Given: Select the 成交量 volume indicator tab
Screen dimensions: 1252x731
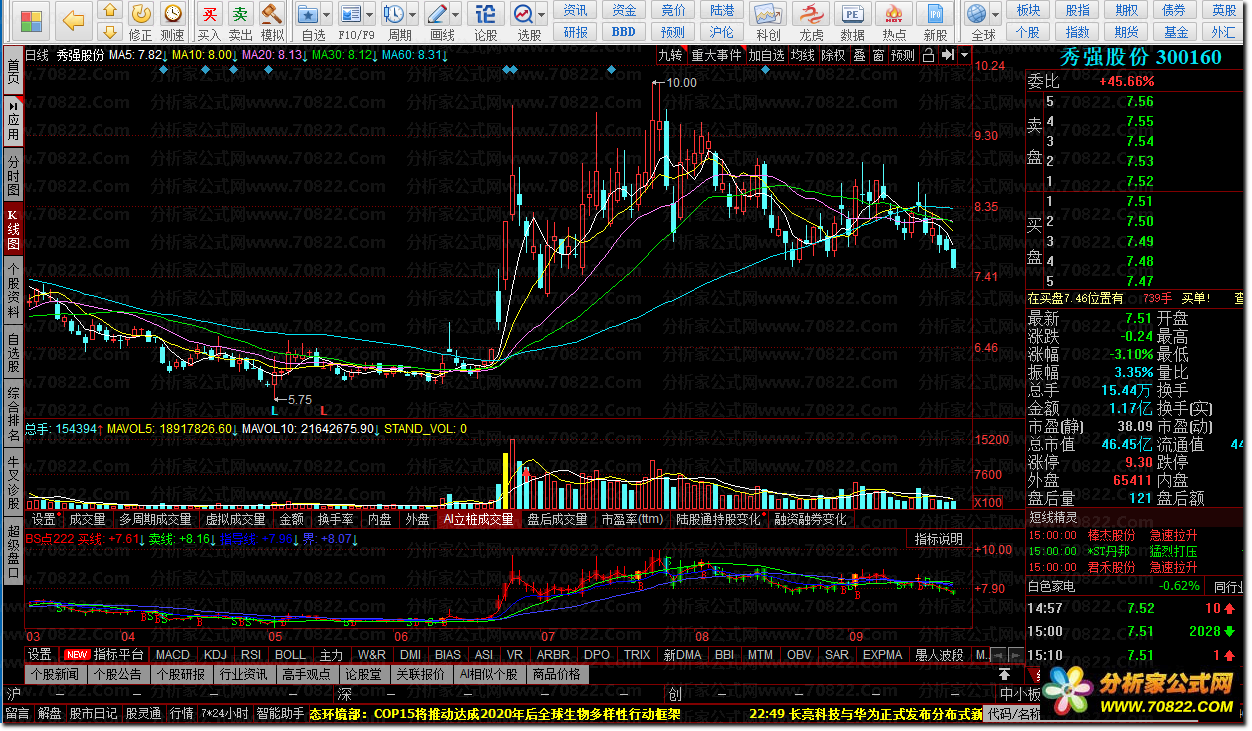Looking at the screenshot, I should point(87,519).
